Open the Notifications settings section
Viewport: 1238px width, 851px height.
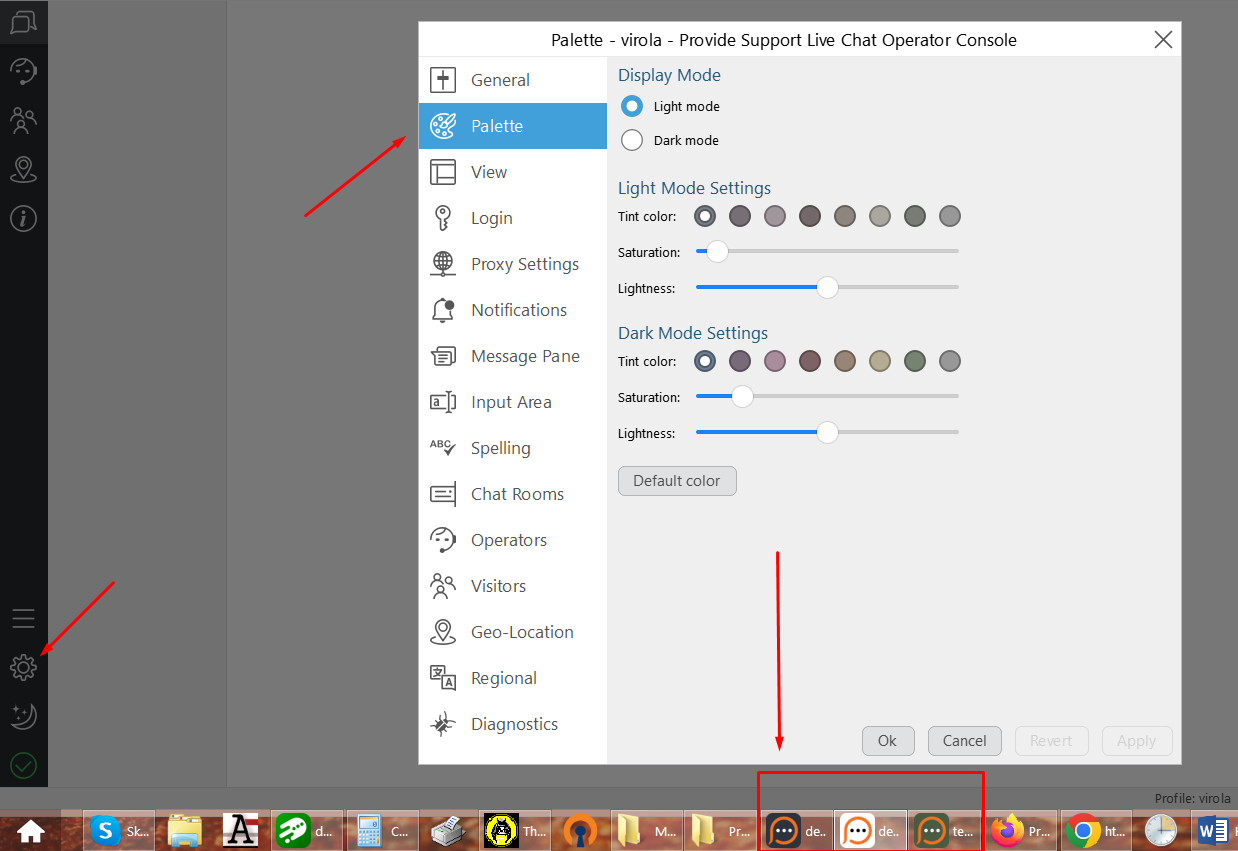(x=518, y=310)
